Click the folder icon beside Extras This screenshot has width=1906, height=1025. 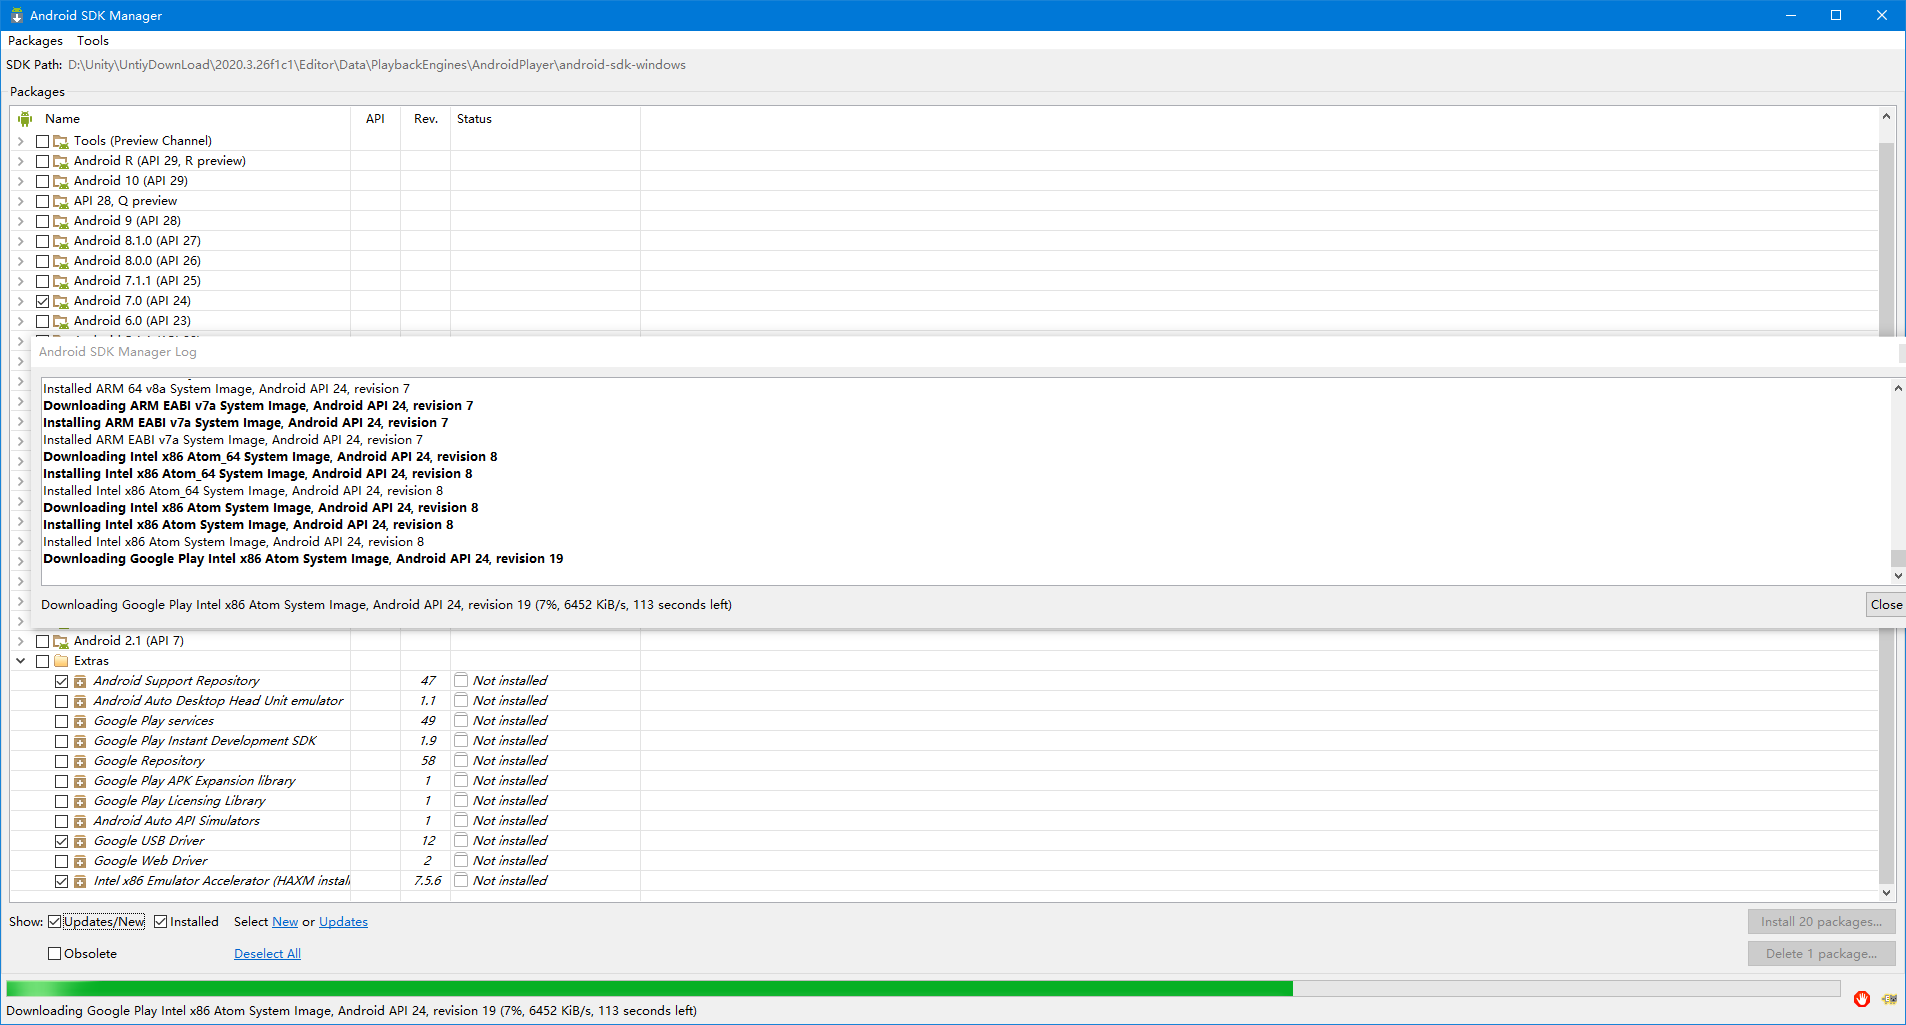pyautogui.click(x=61, y=661)
